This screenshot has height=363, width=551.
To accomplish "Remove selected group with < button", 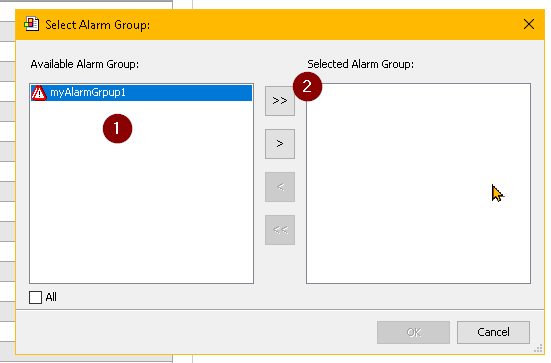I will point(280,187).
